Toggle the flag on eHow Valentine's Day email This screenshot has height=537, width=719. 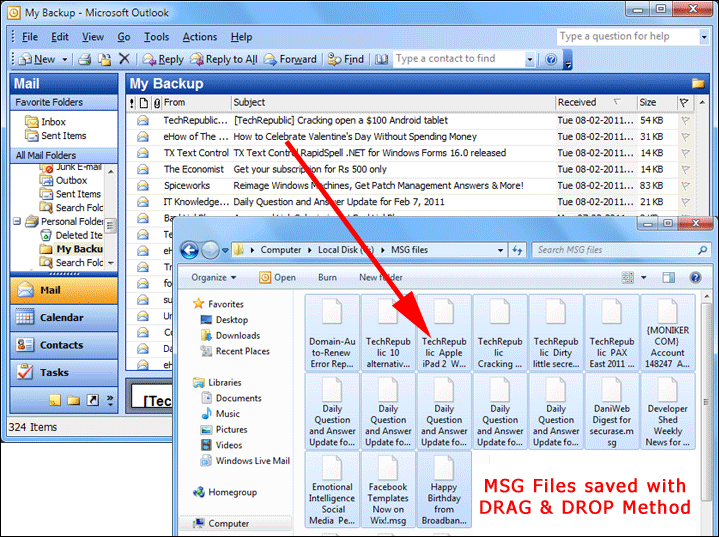[685, 137]
